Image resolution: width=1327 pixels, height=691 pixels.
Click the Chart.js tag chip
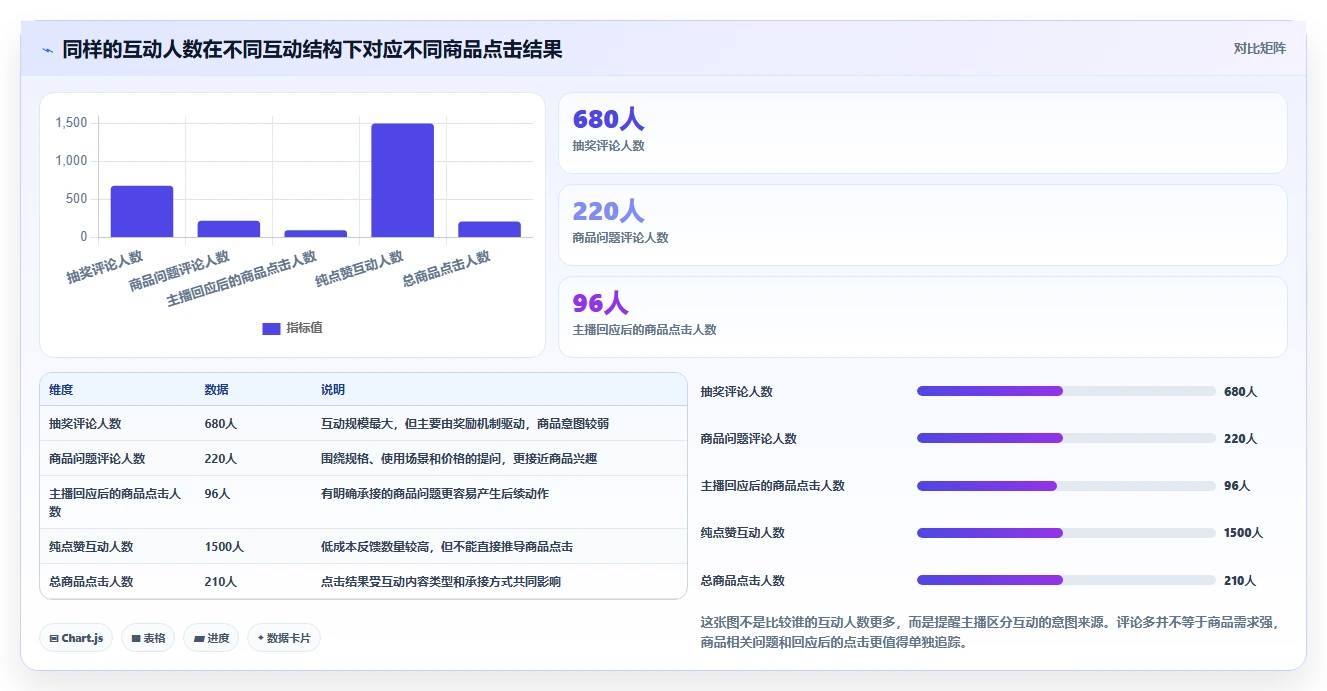[76, 638]
